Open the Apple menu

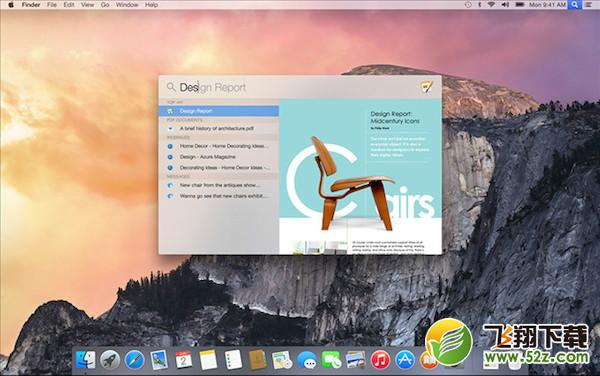point(11,5)
